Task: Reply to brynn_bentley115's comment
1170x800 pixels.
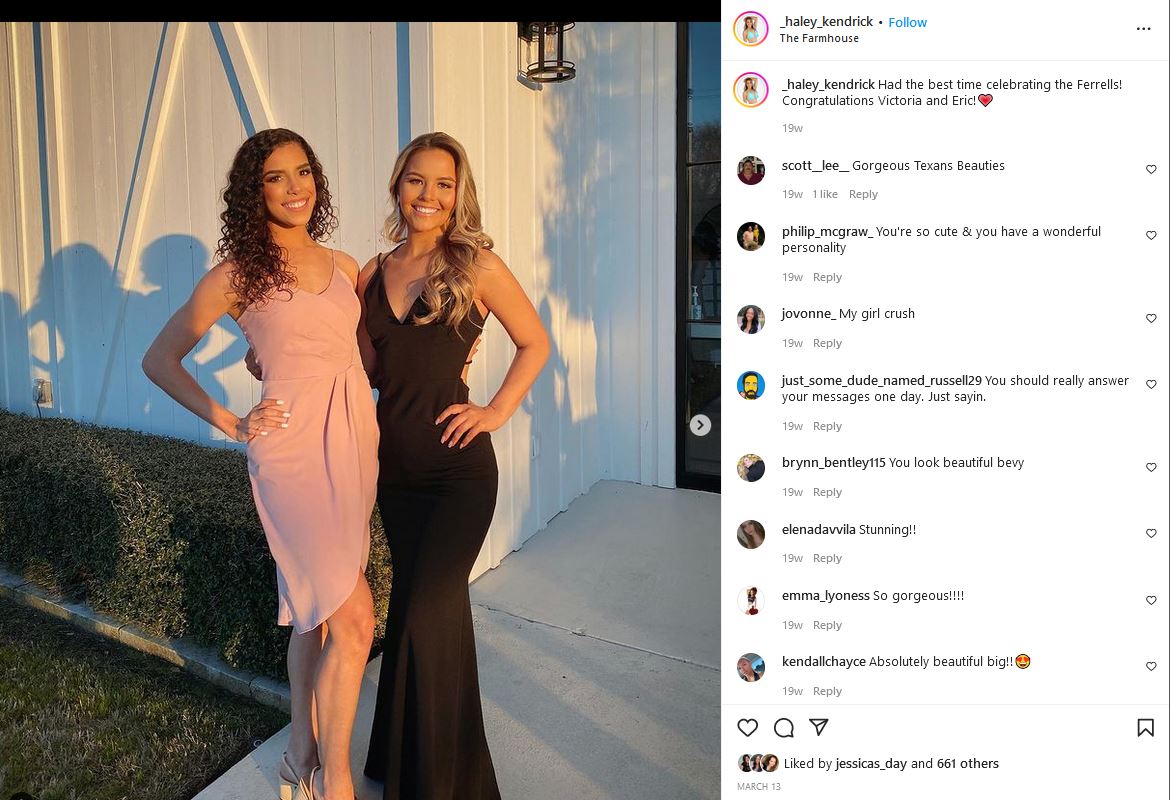Action: [827, 493]
